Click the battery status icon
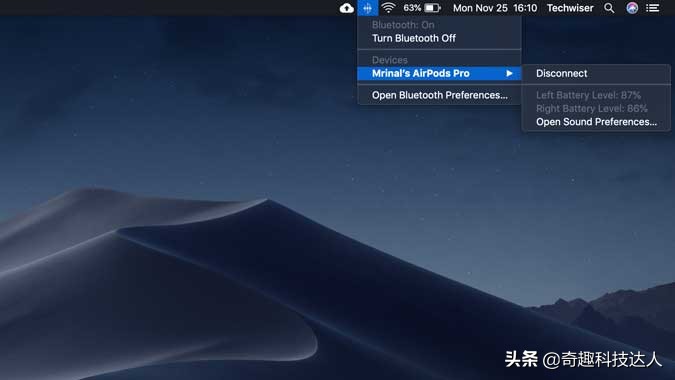The height and width of the screenshot is (380, 675). (x=433, y=8)
